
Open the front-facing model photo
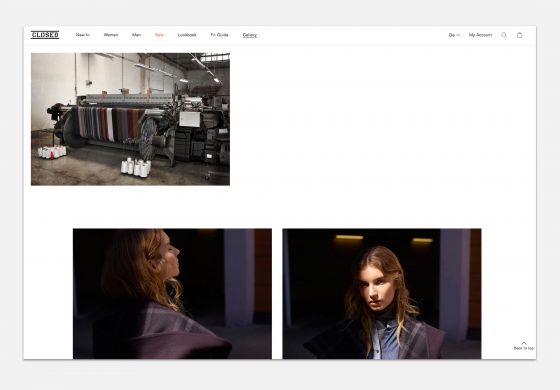coord(382,294)
